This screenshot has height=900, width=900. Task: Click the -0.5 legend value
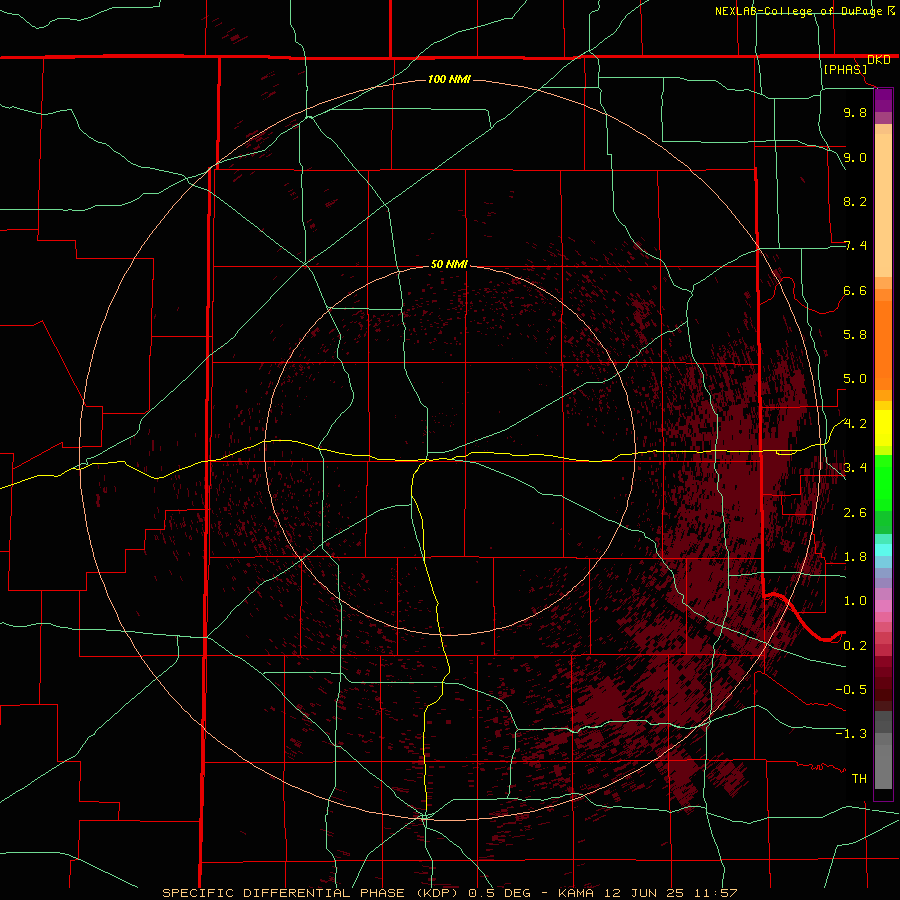coord(851,690)
